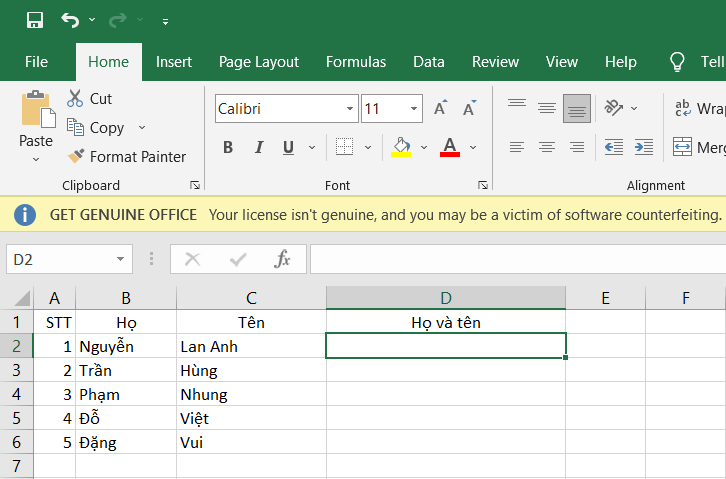This screenshot has width=726, height=479.
Task: Increase the font size
Action: pos(440,108)
